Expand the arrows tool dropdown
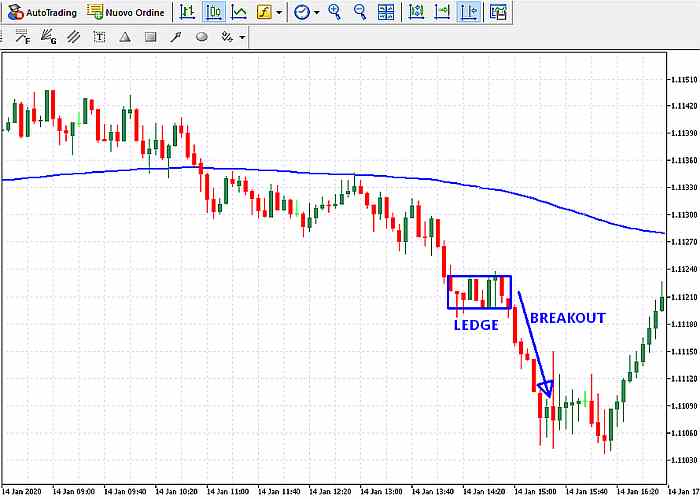700x499 pixels. click(x=242, y=37)
